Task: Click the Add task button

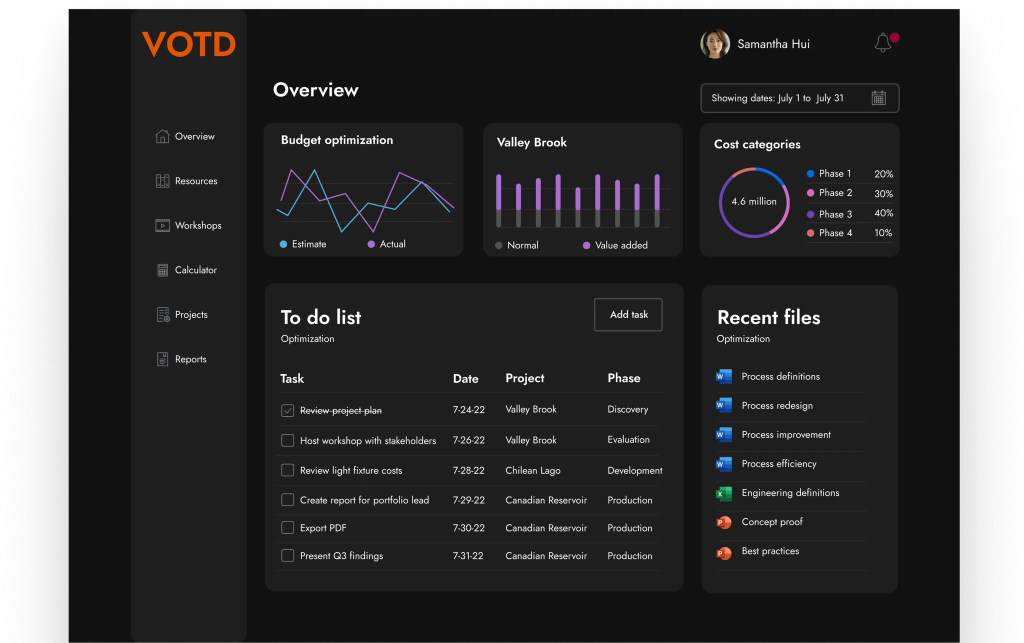Action: coord(628,315)
